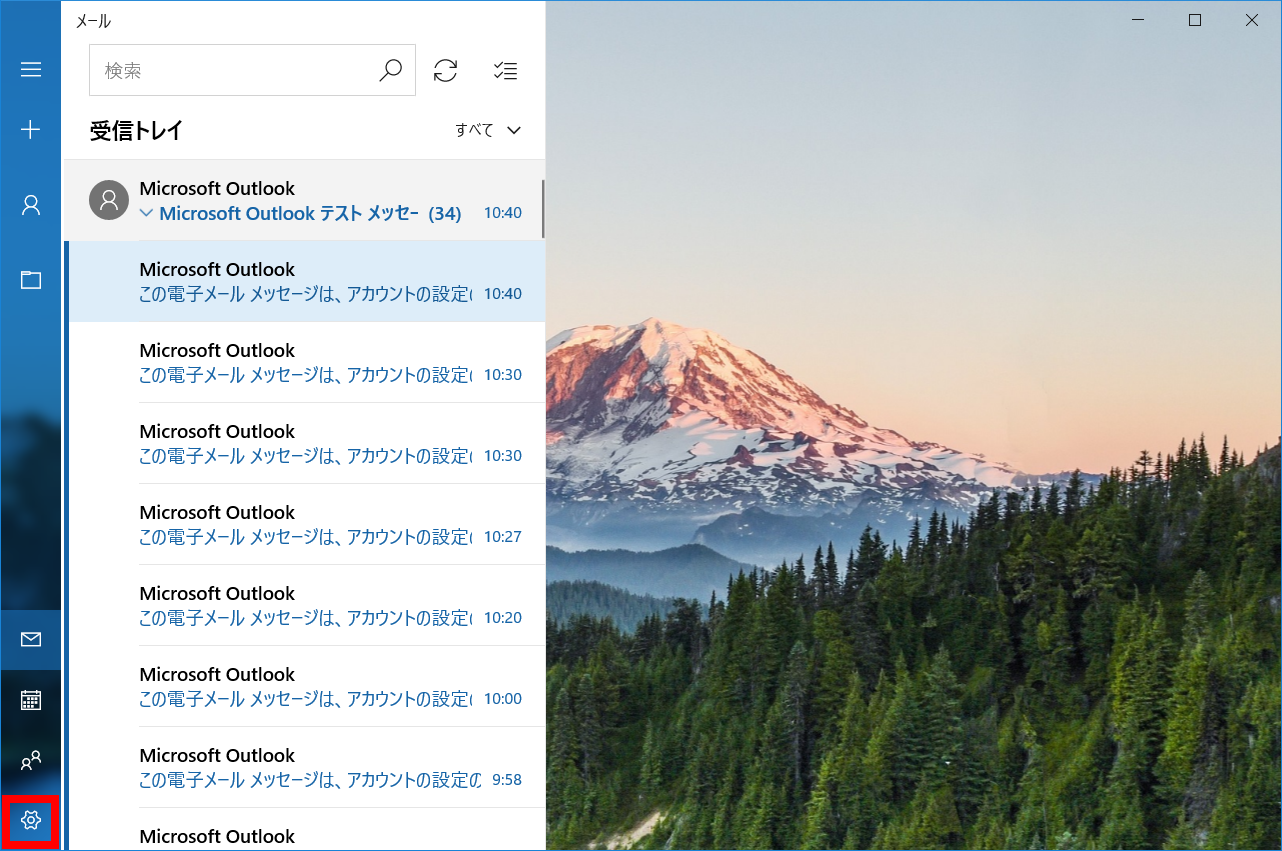Open the hamburger navigation menu
Image resolution: width=1282 pixels, height=851 pixels.
tap(31, 69)
